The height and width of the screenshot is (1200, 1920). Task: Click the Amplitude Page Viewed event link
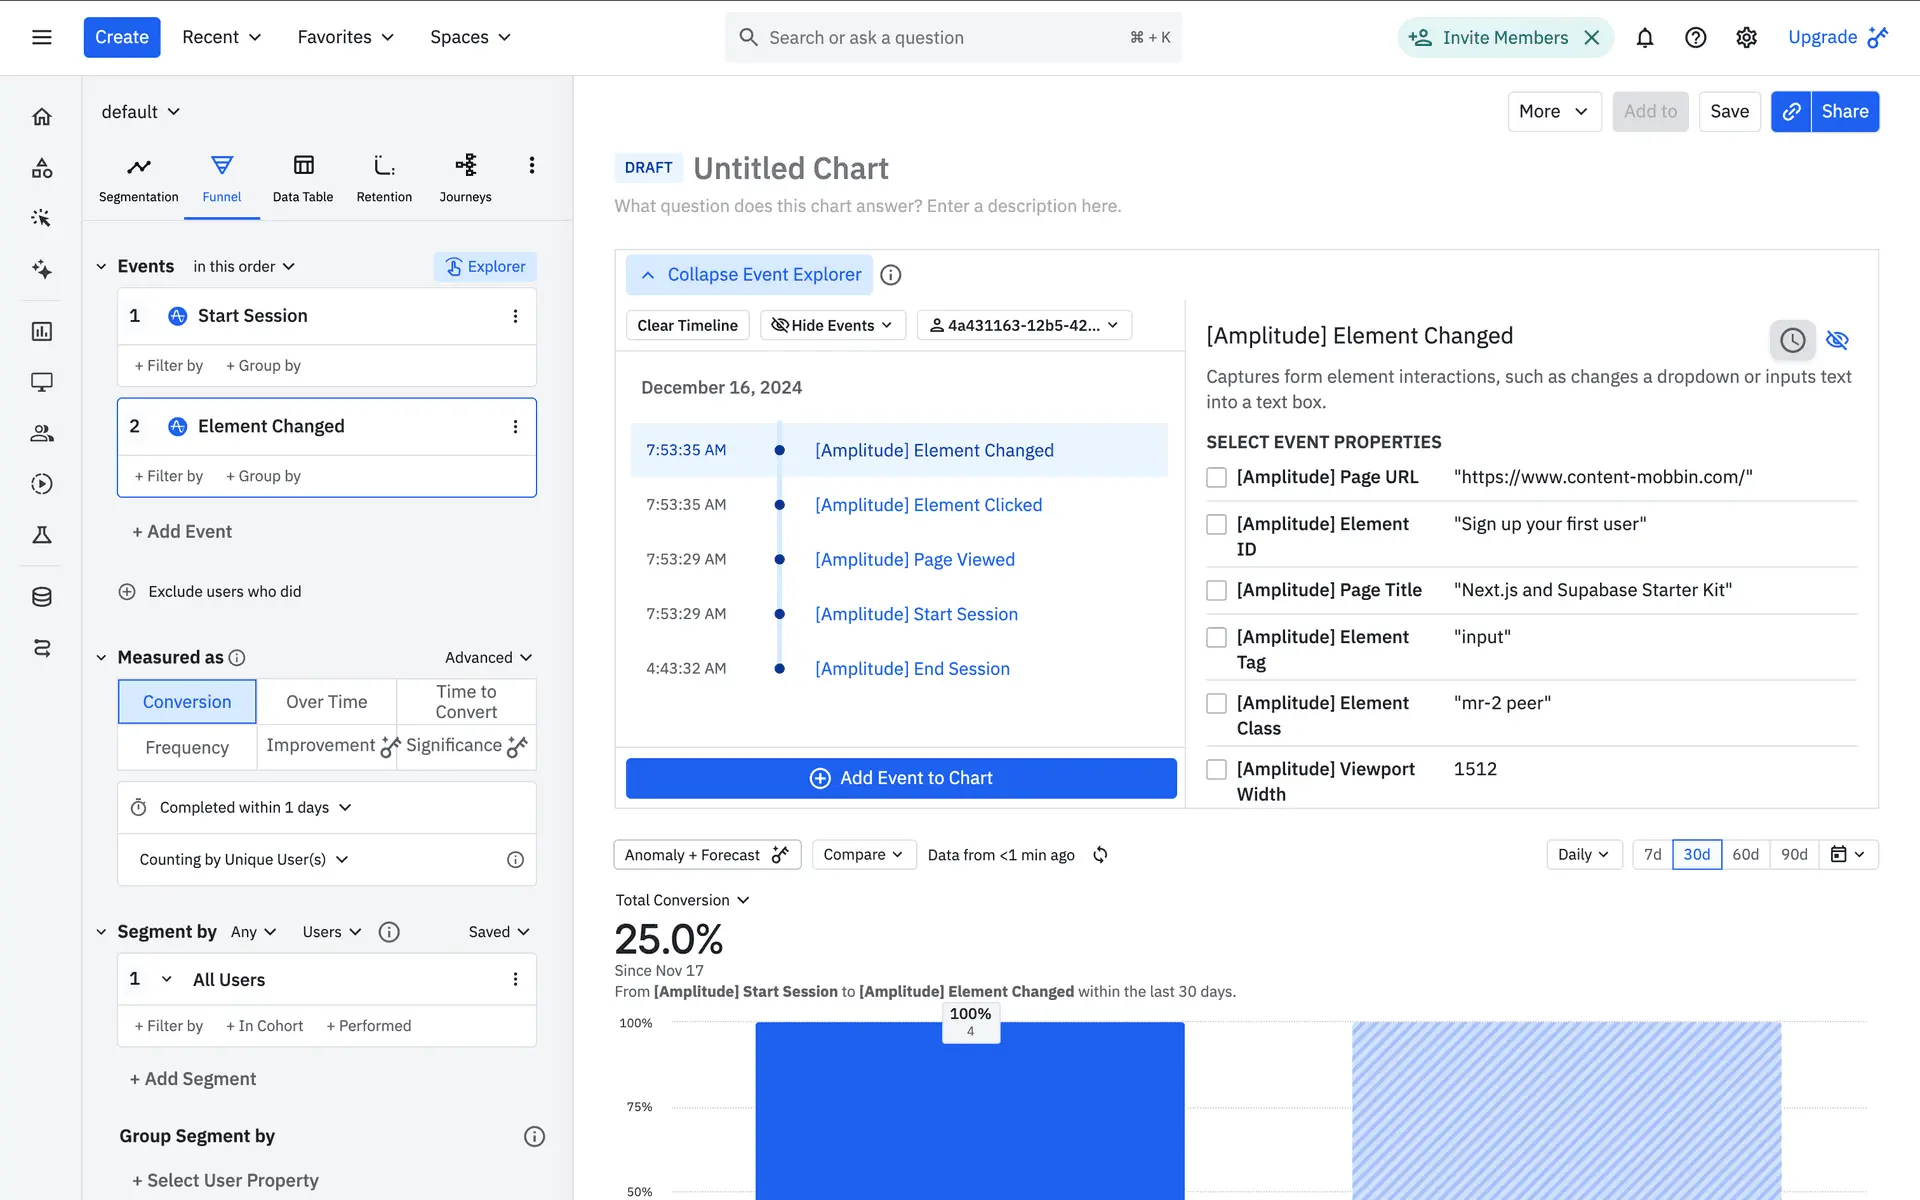(914, 560)
